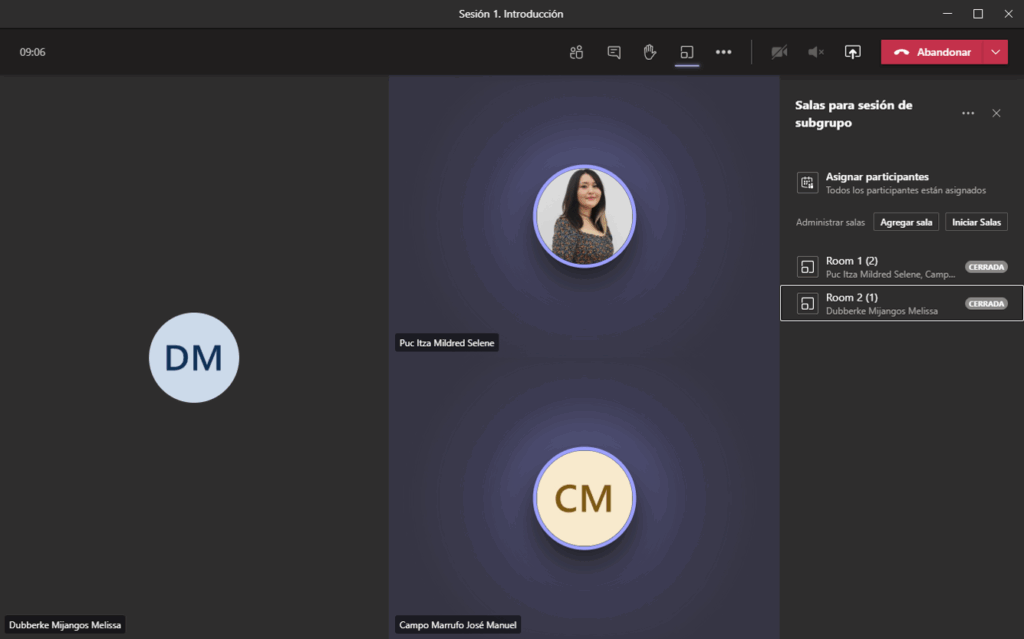
Task: Click the Room 1 icon
Action: (807, 266)
